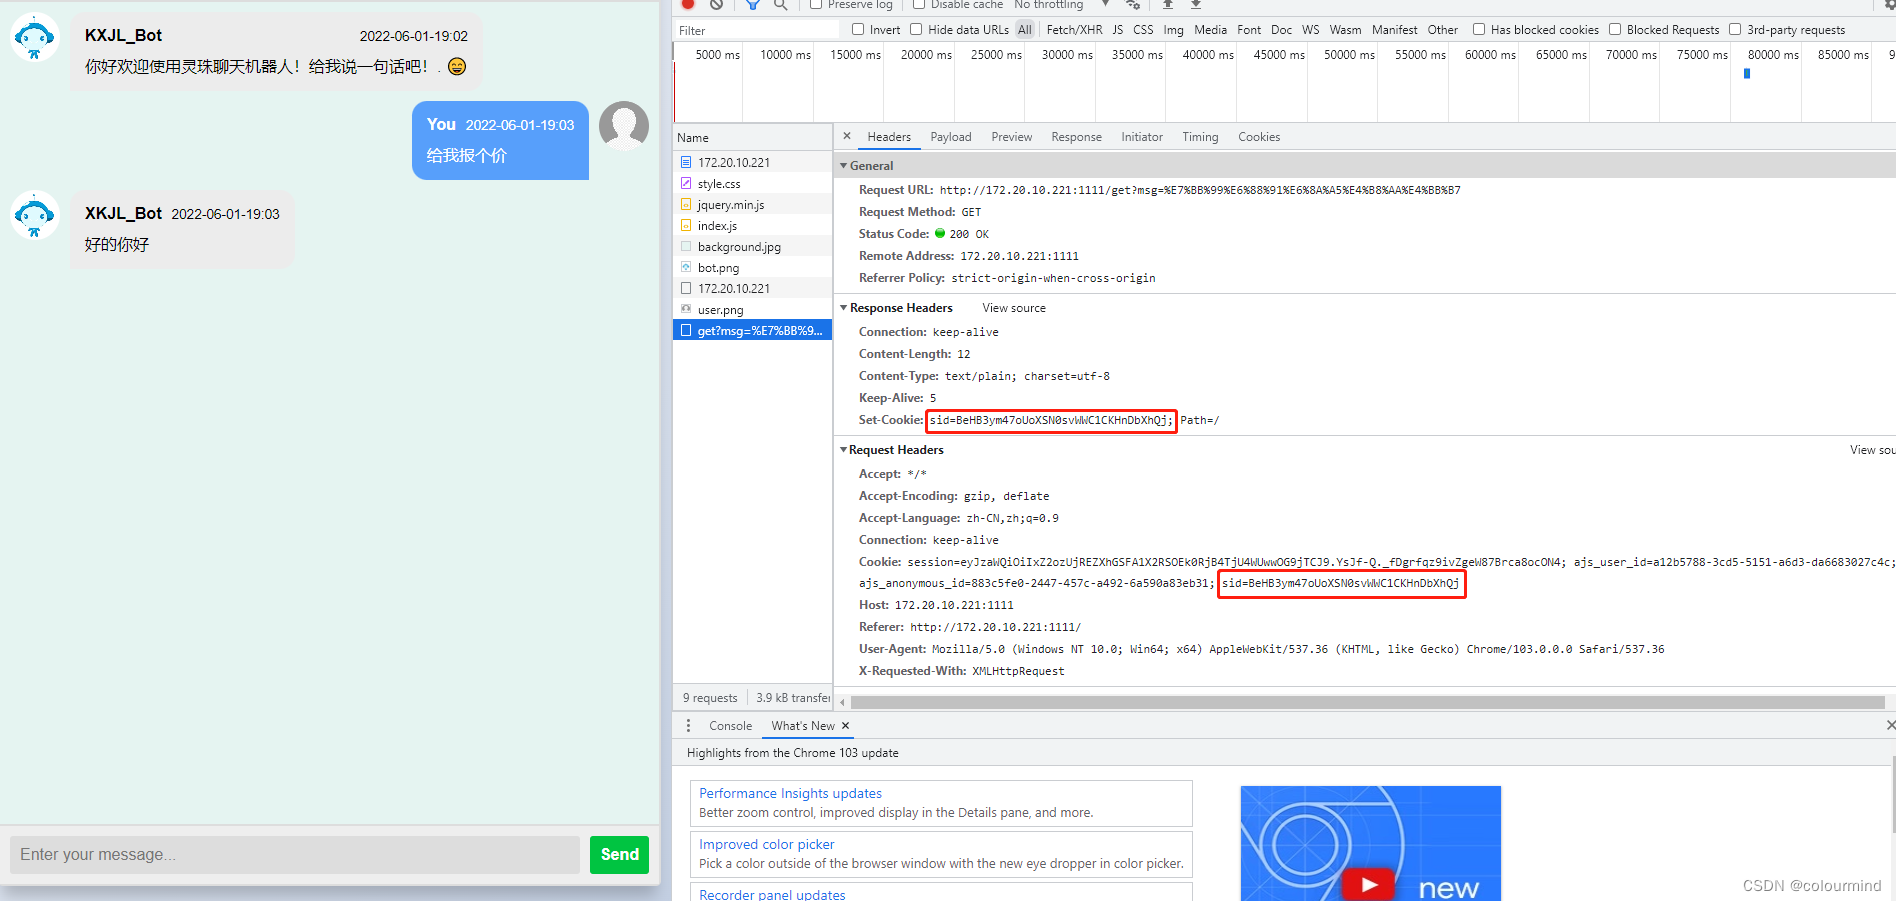1896x901 pixels.
Task: Collapse the General section
Action: [x=844, y=165]
